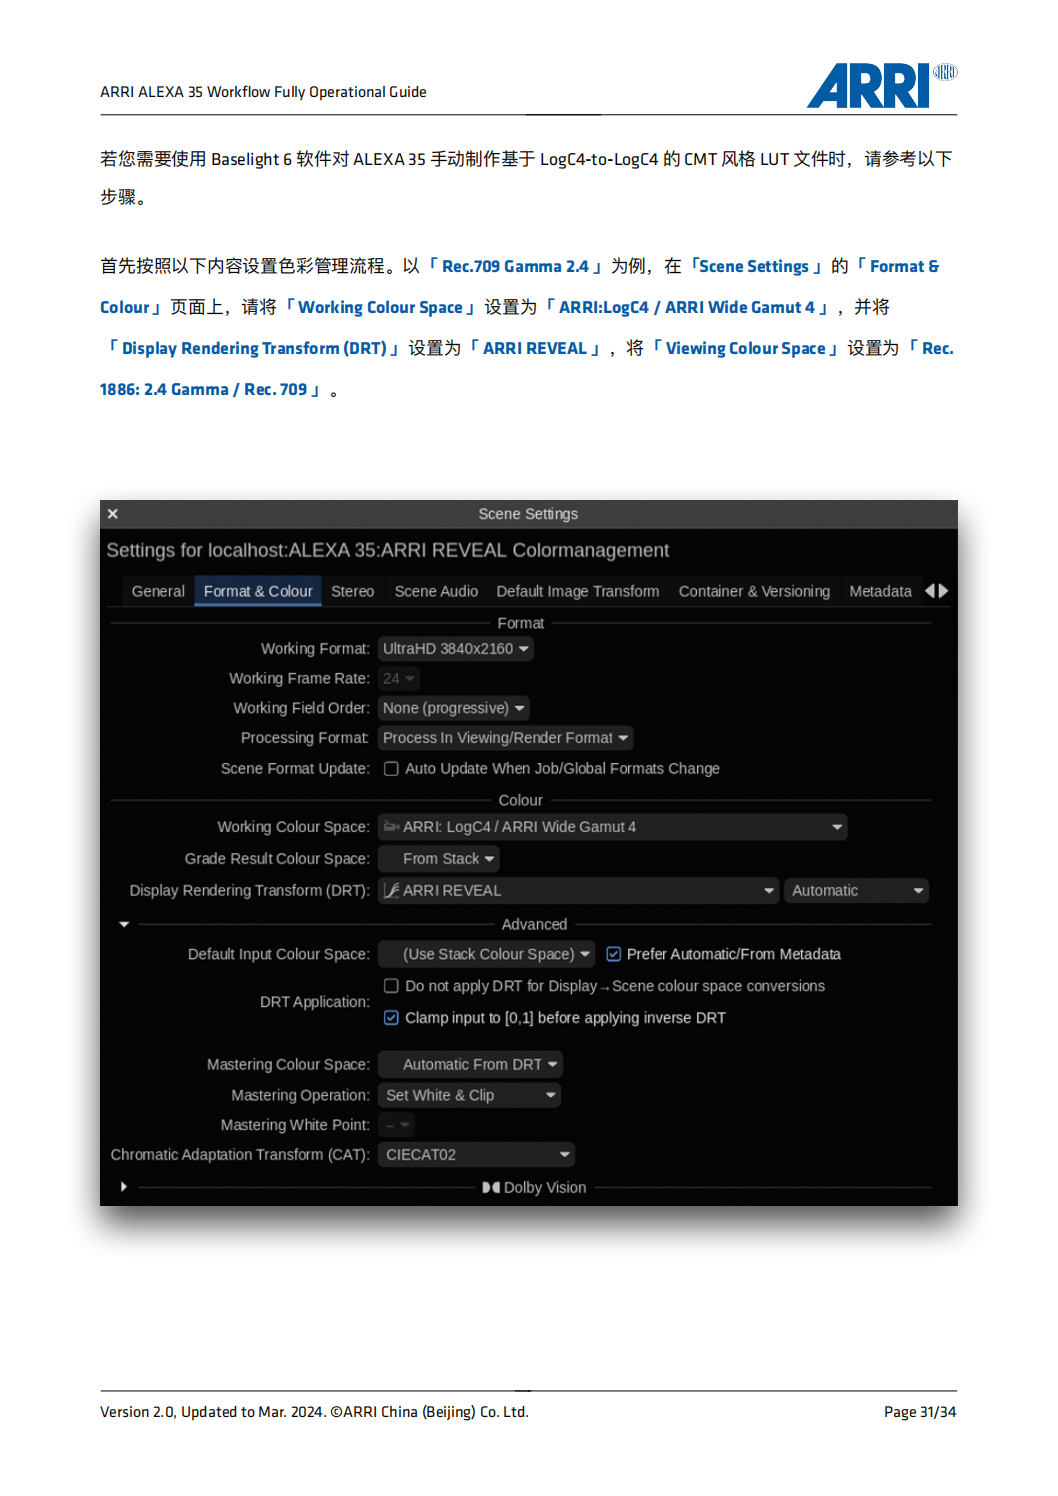This screenshot has height=1496, width=1058.
Task: Click the Truelight pen icon beside ARRI REVEAL
Action: [391, 890]
